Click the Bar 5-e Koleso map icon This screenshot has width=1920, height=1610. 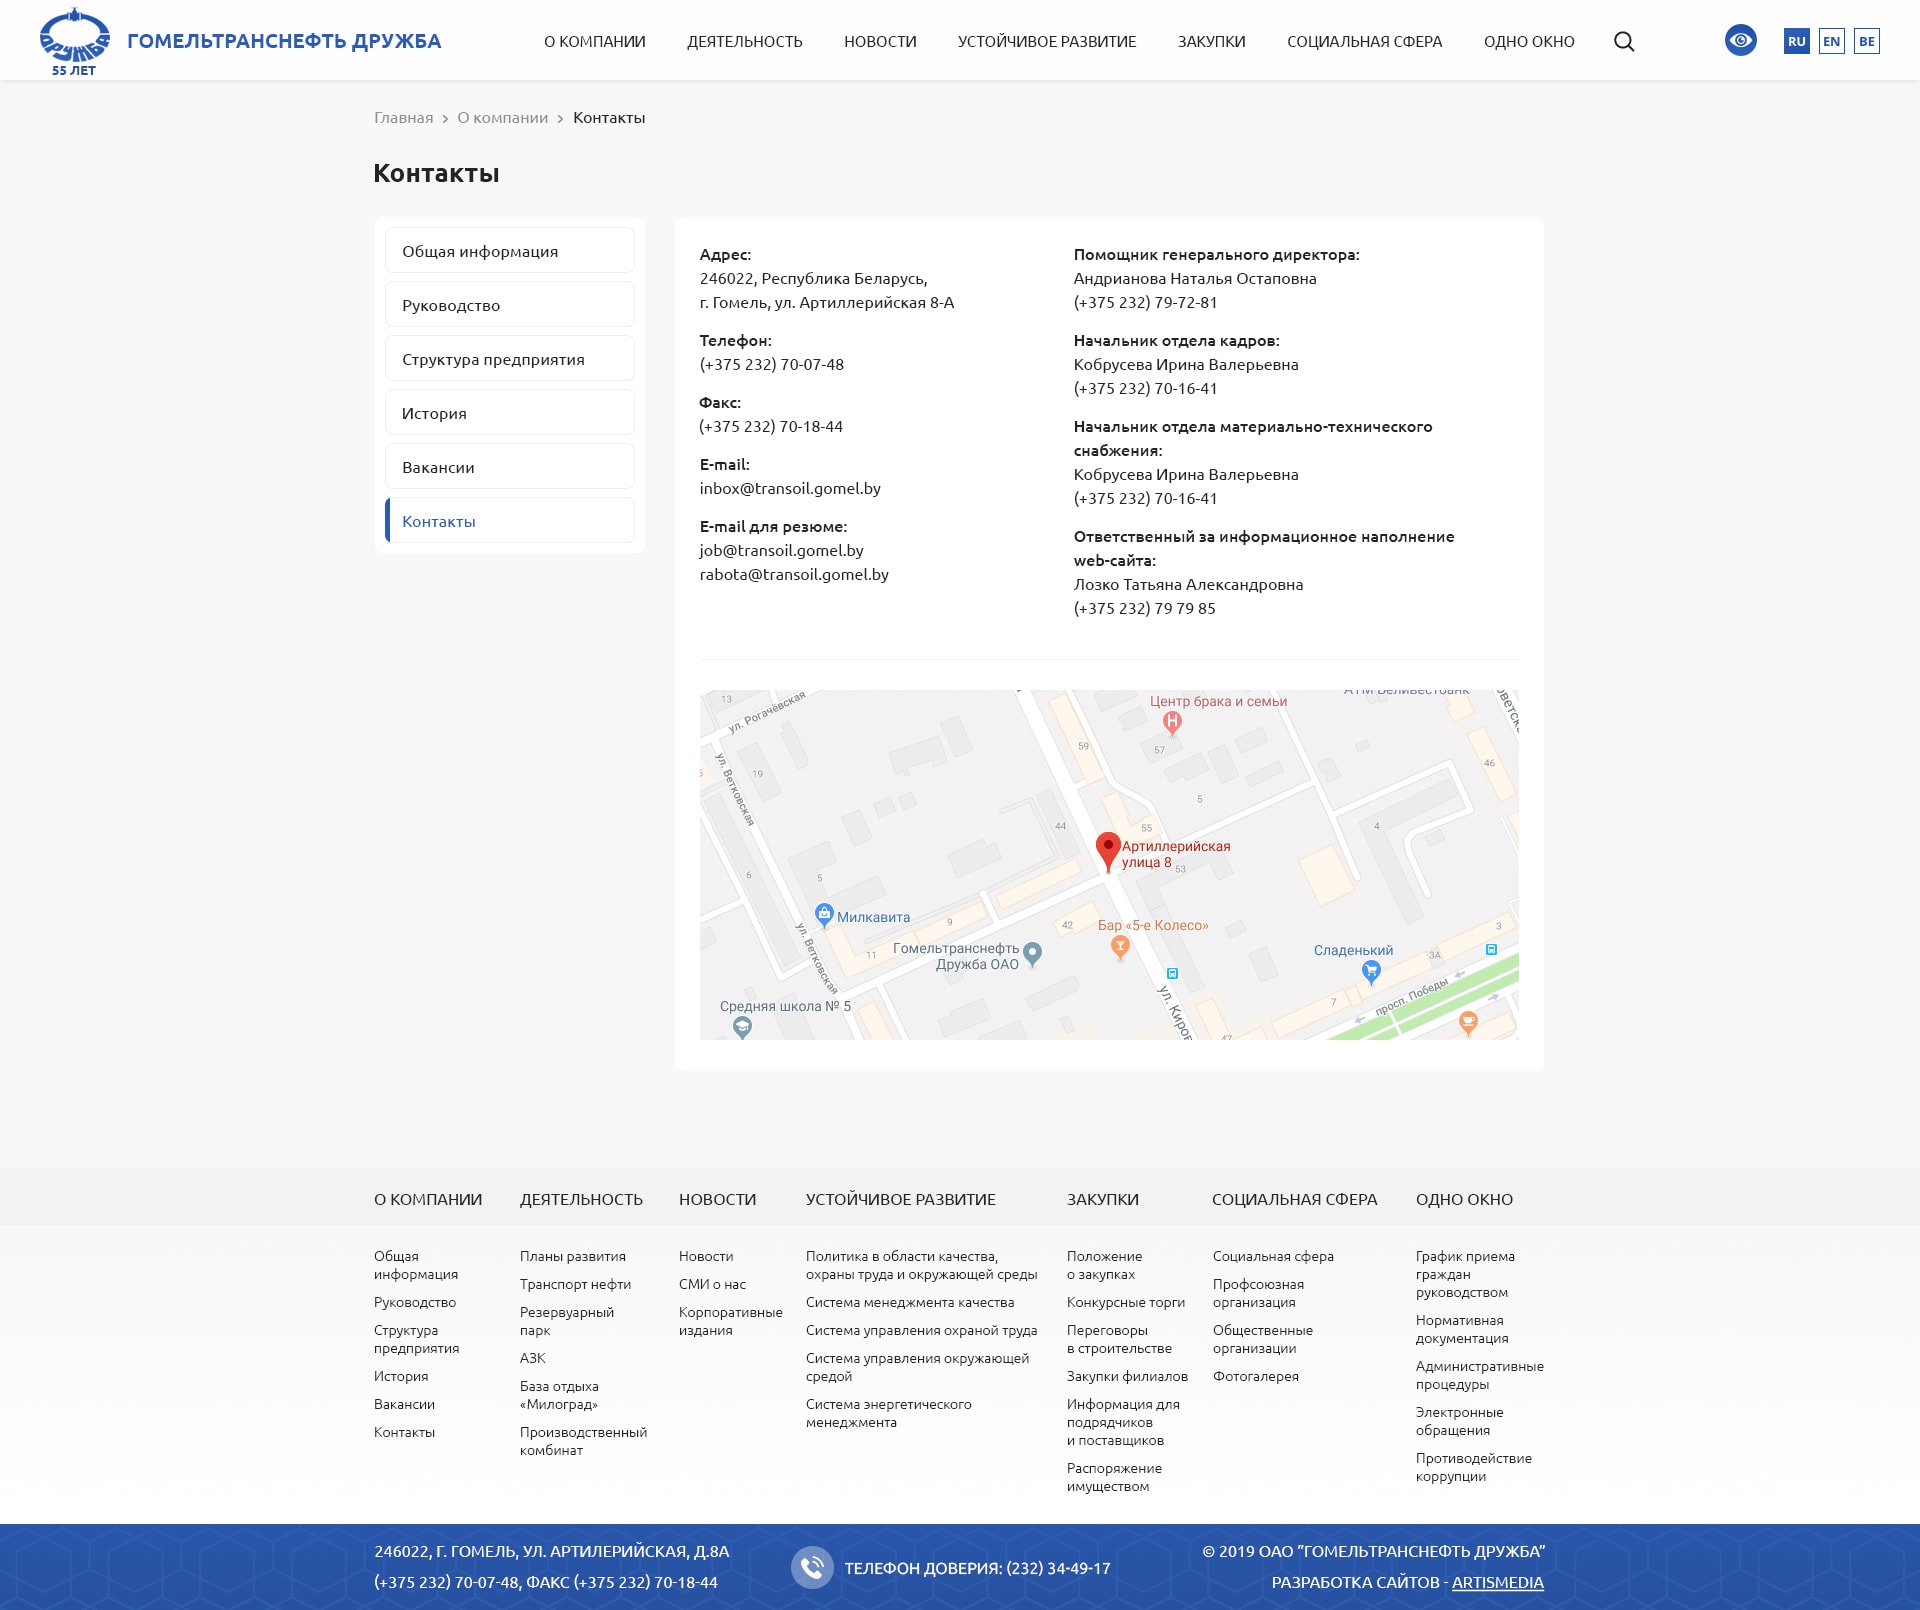[x=1120, y=946]
